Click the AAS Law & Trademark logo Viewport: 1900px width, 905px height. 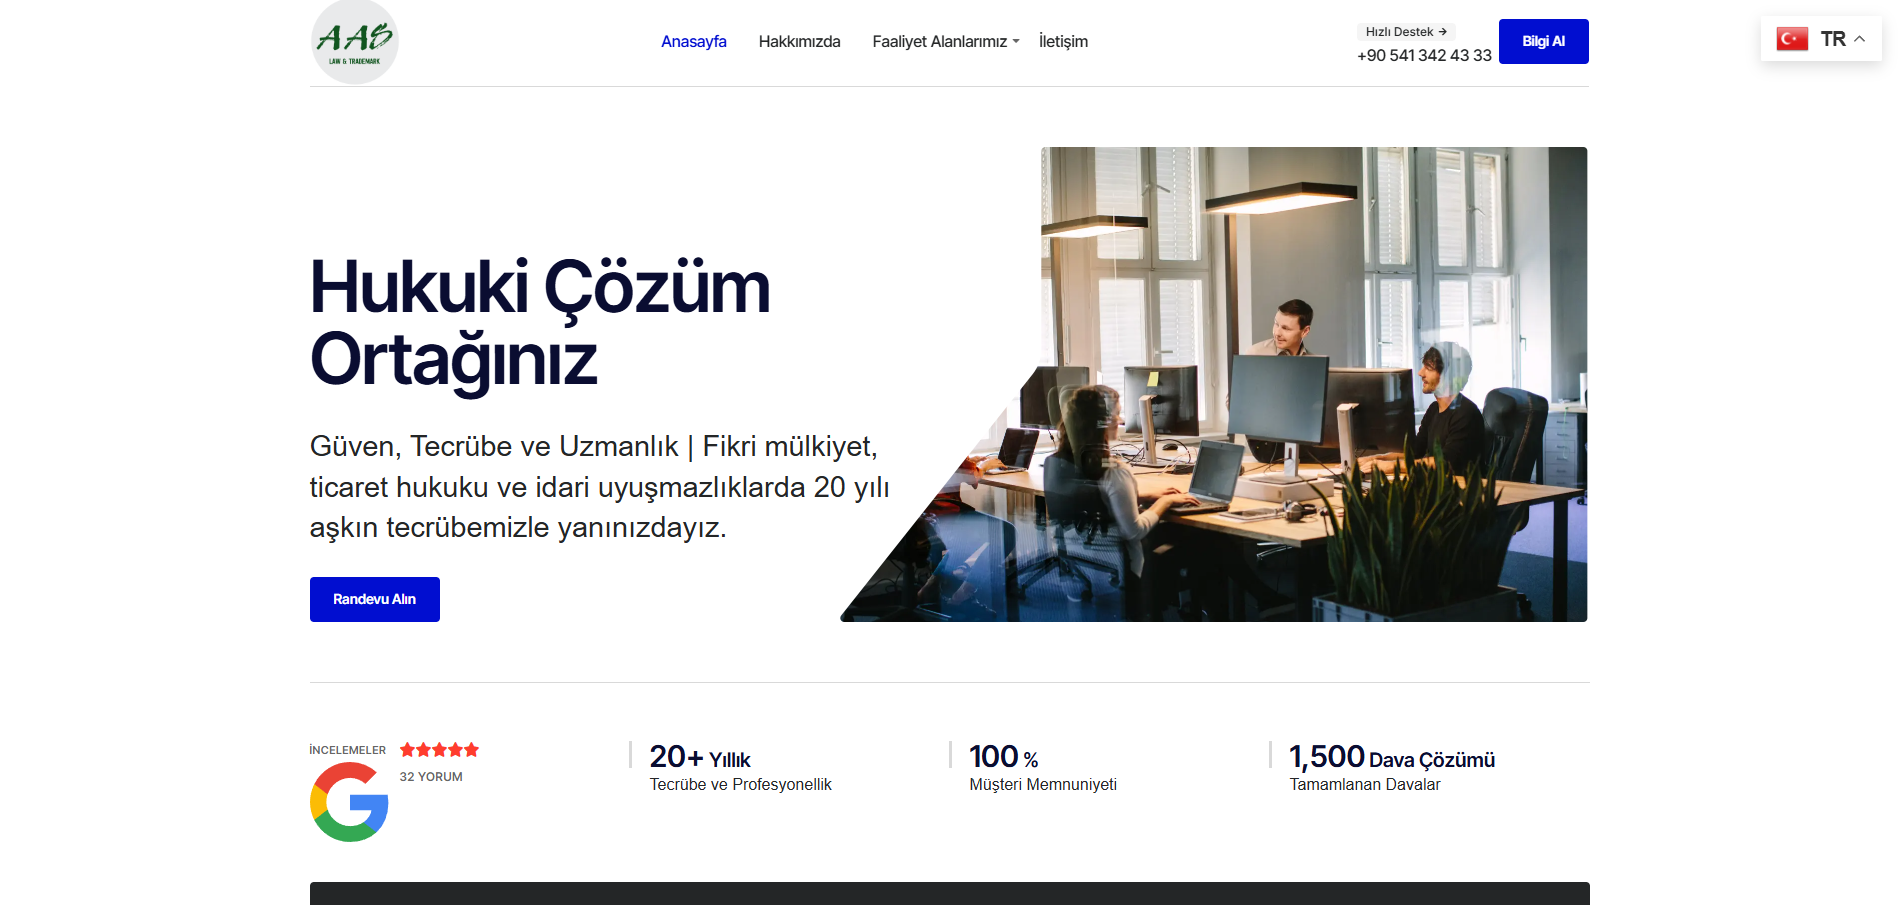(x=354, y=42)
